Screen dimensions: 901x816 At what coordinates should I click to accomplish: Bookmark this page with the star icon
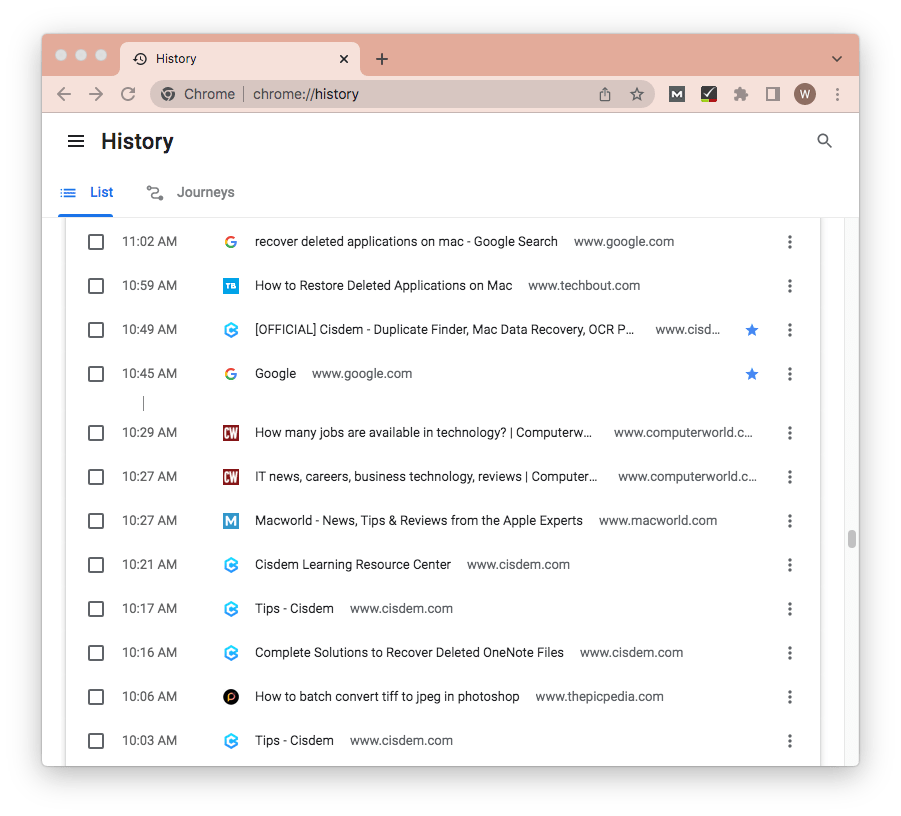637,94
